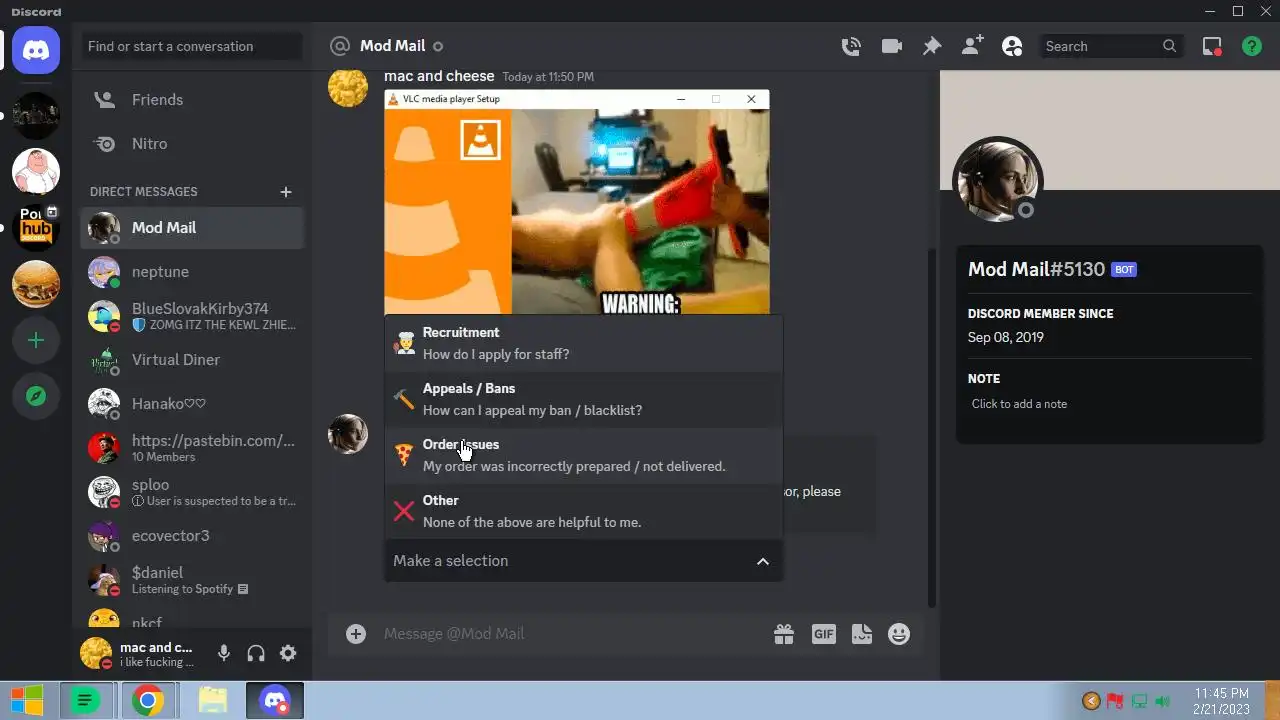This screenshot has width=1280, height=720.
Task: Open inbox icon in header
Action: point(1212,46)
